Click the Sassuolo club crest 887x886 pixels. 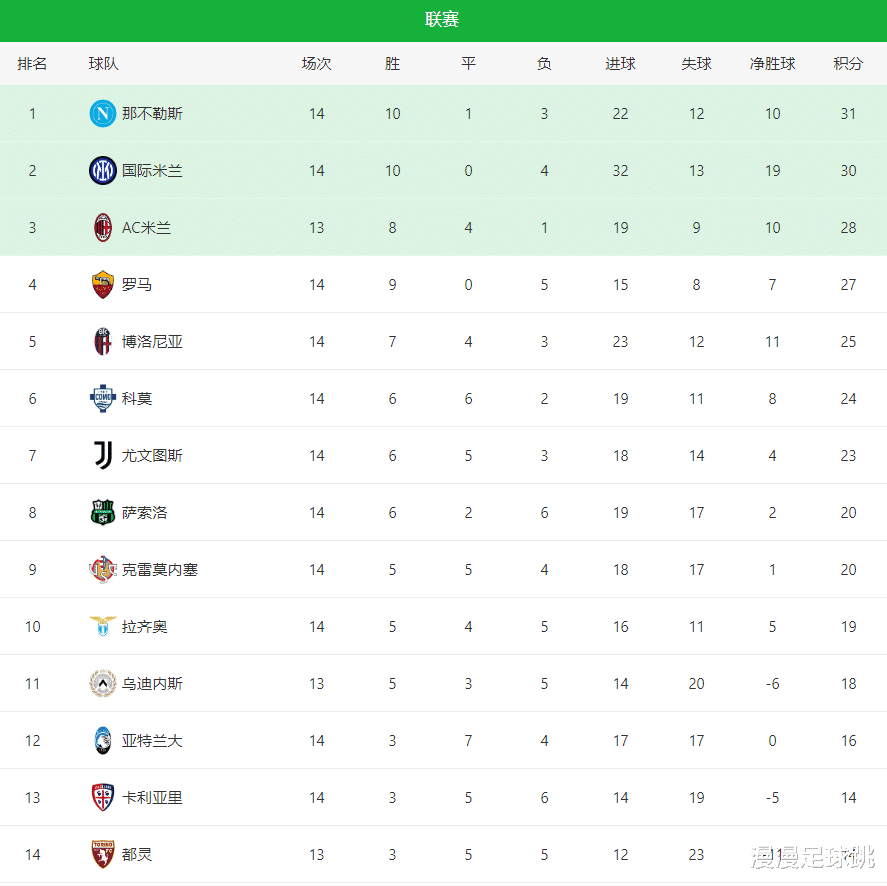[102, 513]
